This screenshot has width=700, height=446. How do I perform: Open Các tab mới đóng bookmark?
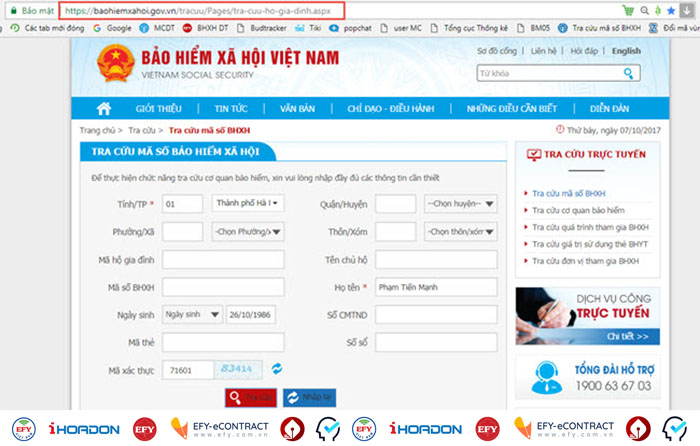click(x=47, y=28)
